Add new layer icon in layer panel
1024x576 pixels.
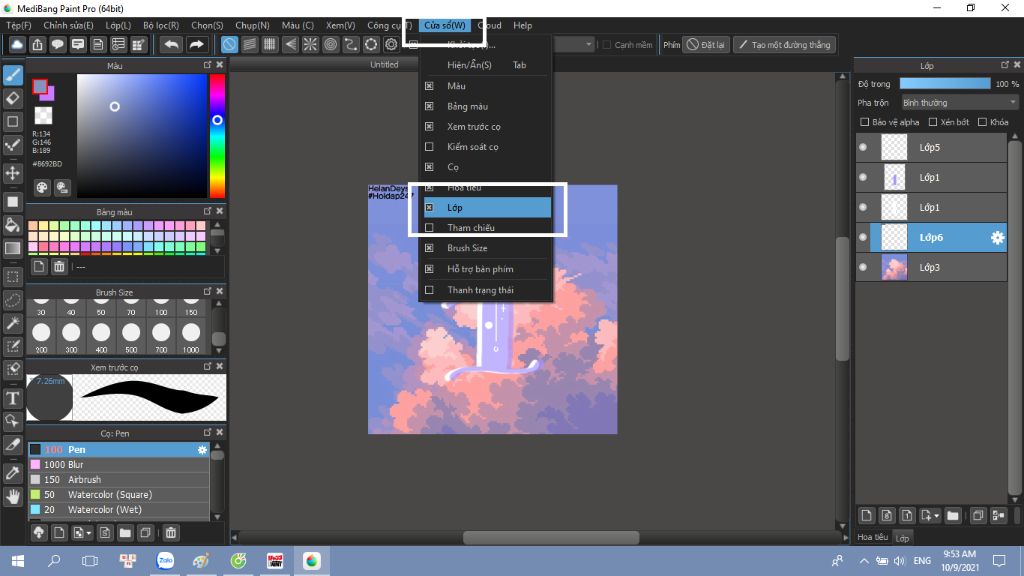pos(867,516)
